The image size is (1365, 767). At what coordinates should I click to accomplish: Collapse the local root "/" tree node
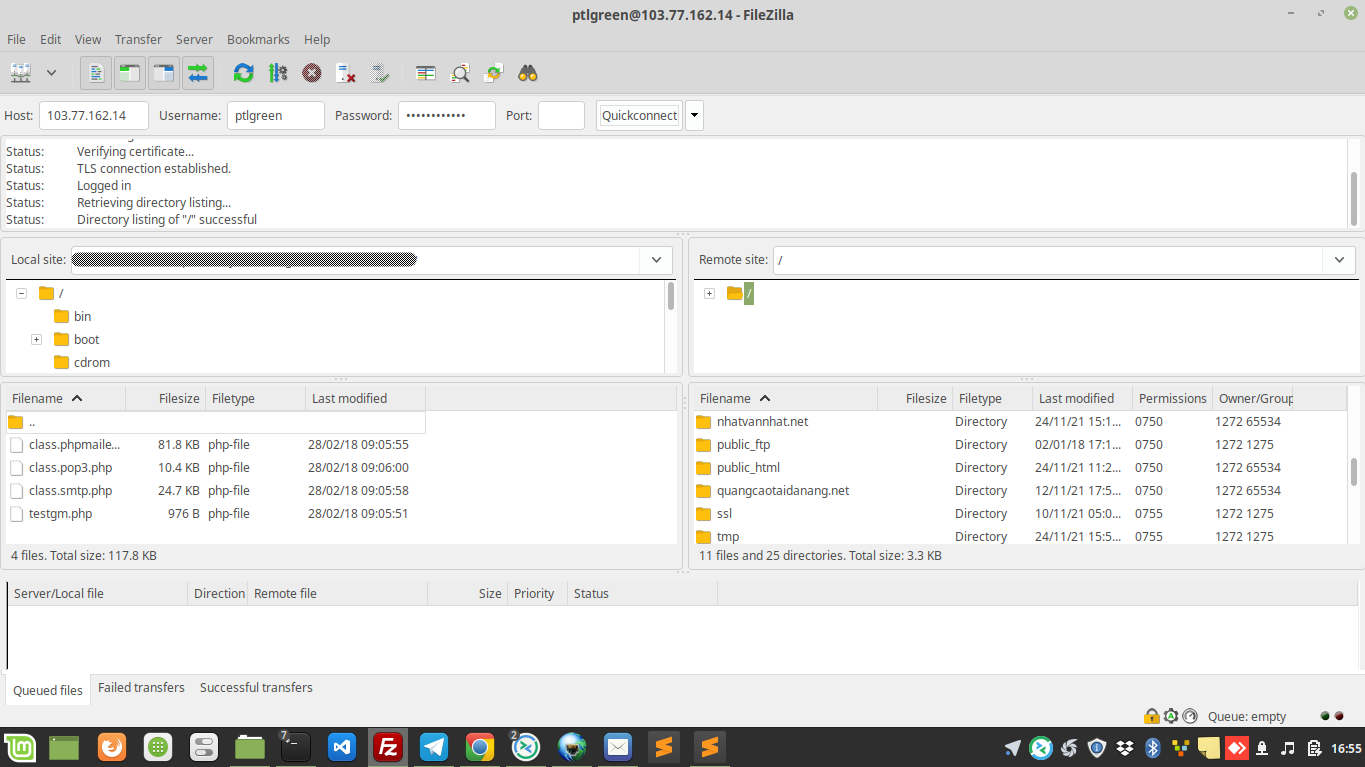(21, 293)
